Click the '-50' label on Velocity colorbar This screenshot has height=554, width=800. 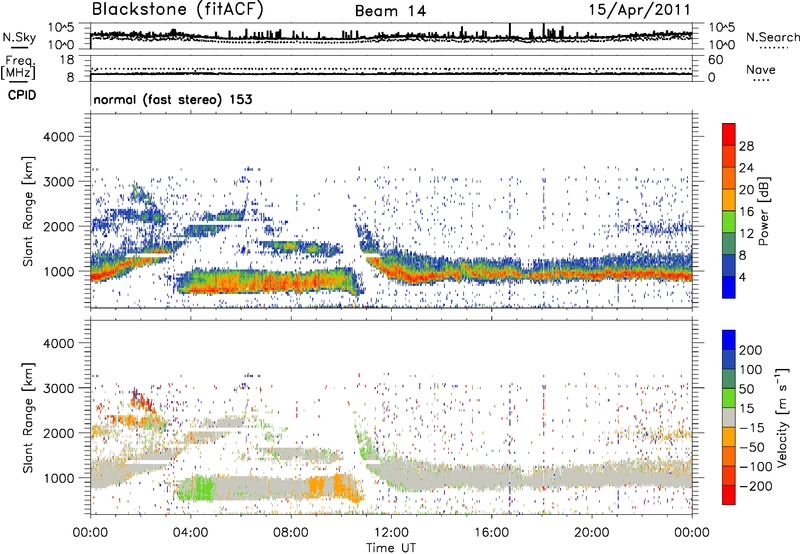[x=752, y=447]
